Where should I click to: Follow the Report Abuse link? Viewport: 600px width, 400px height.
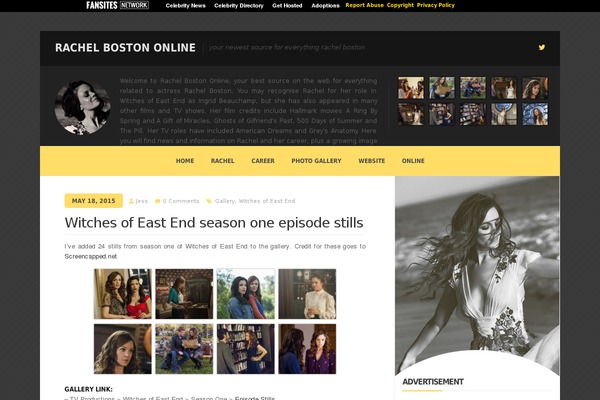[x=364, y=5]
